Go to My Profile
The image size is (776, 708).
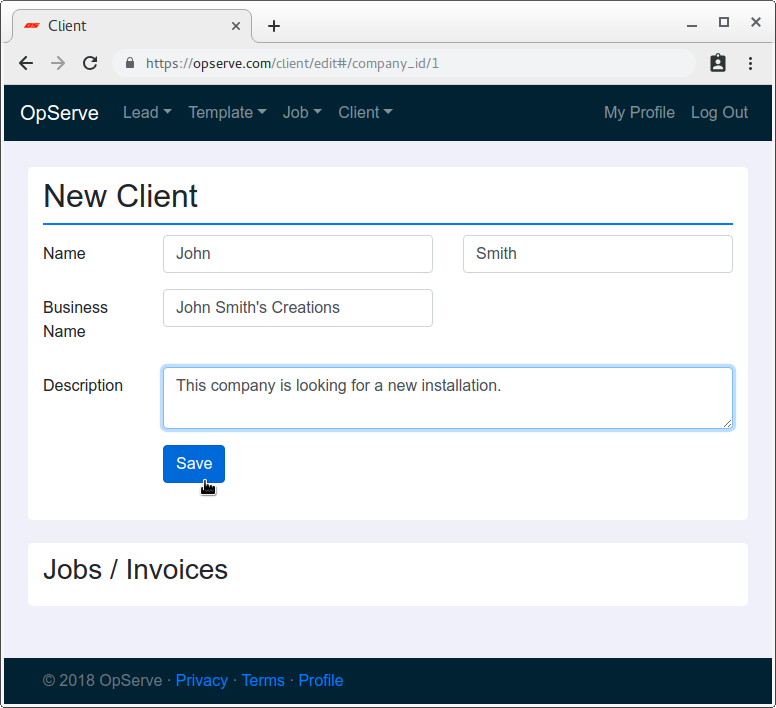639,112
